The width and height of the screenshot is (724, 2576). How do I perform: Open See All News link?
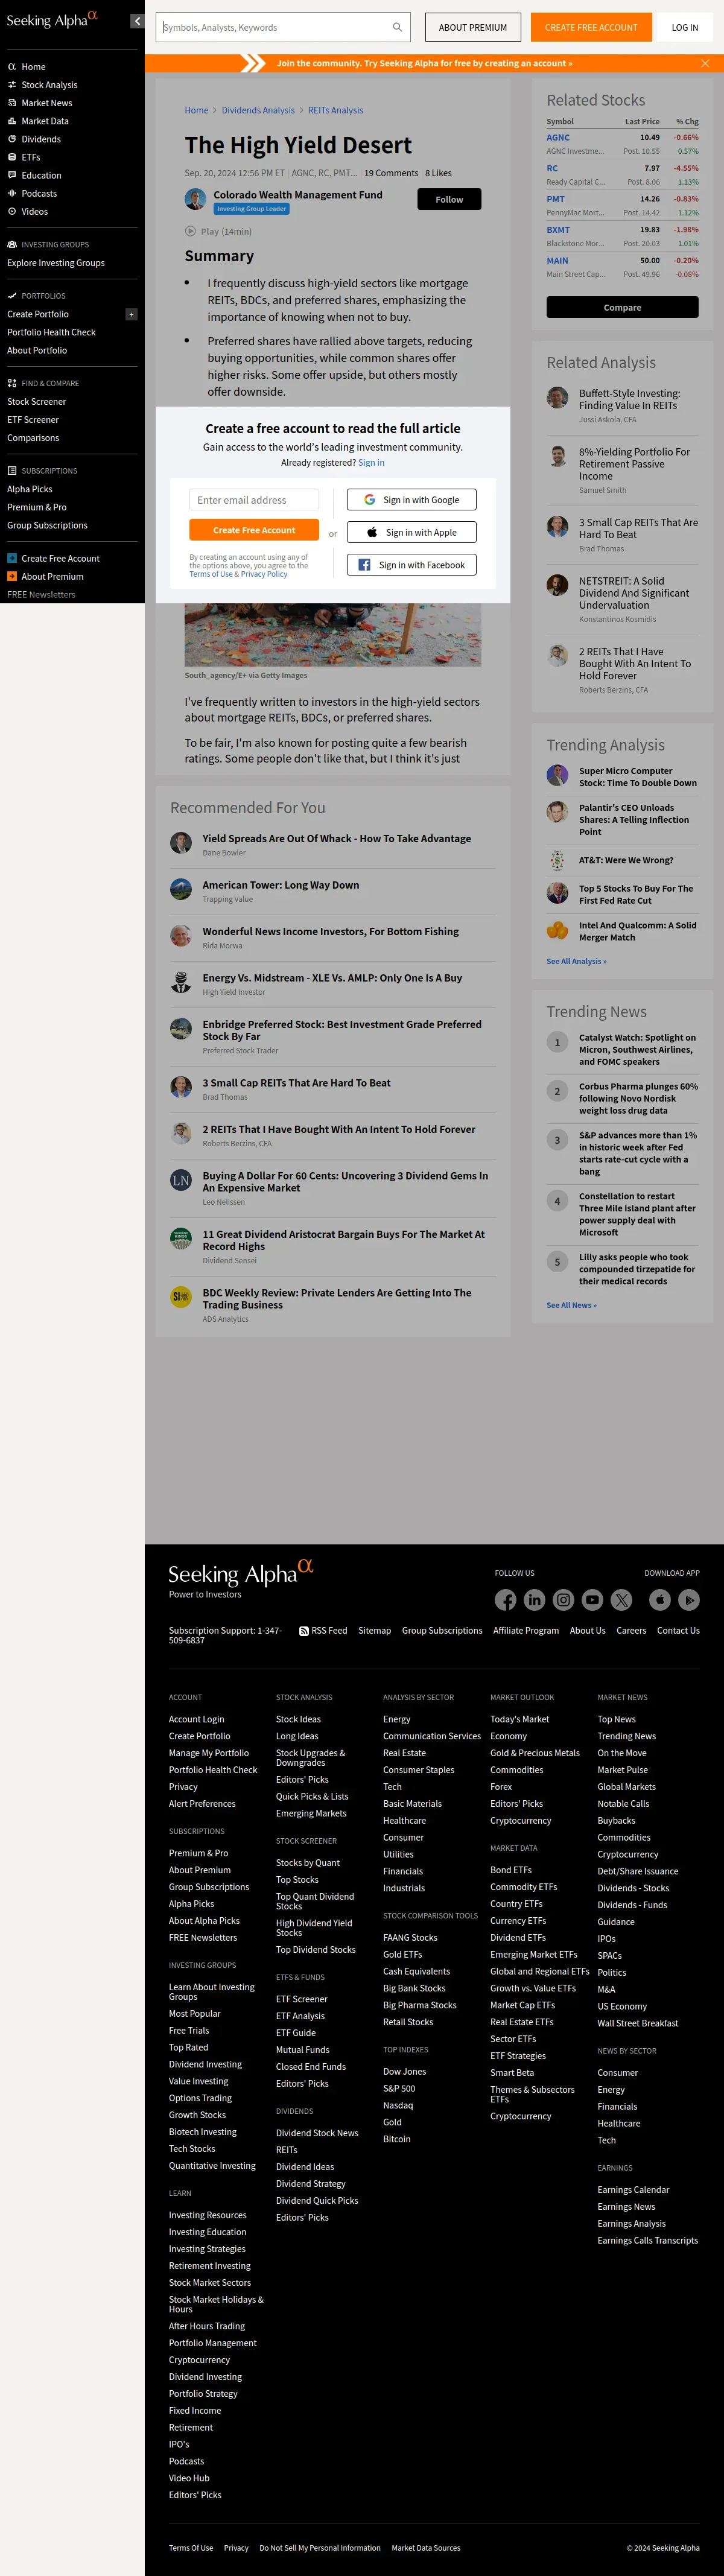[571, 1305]
